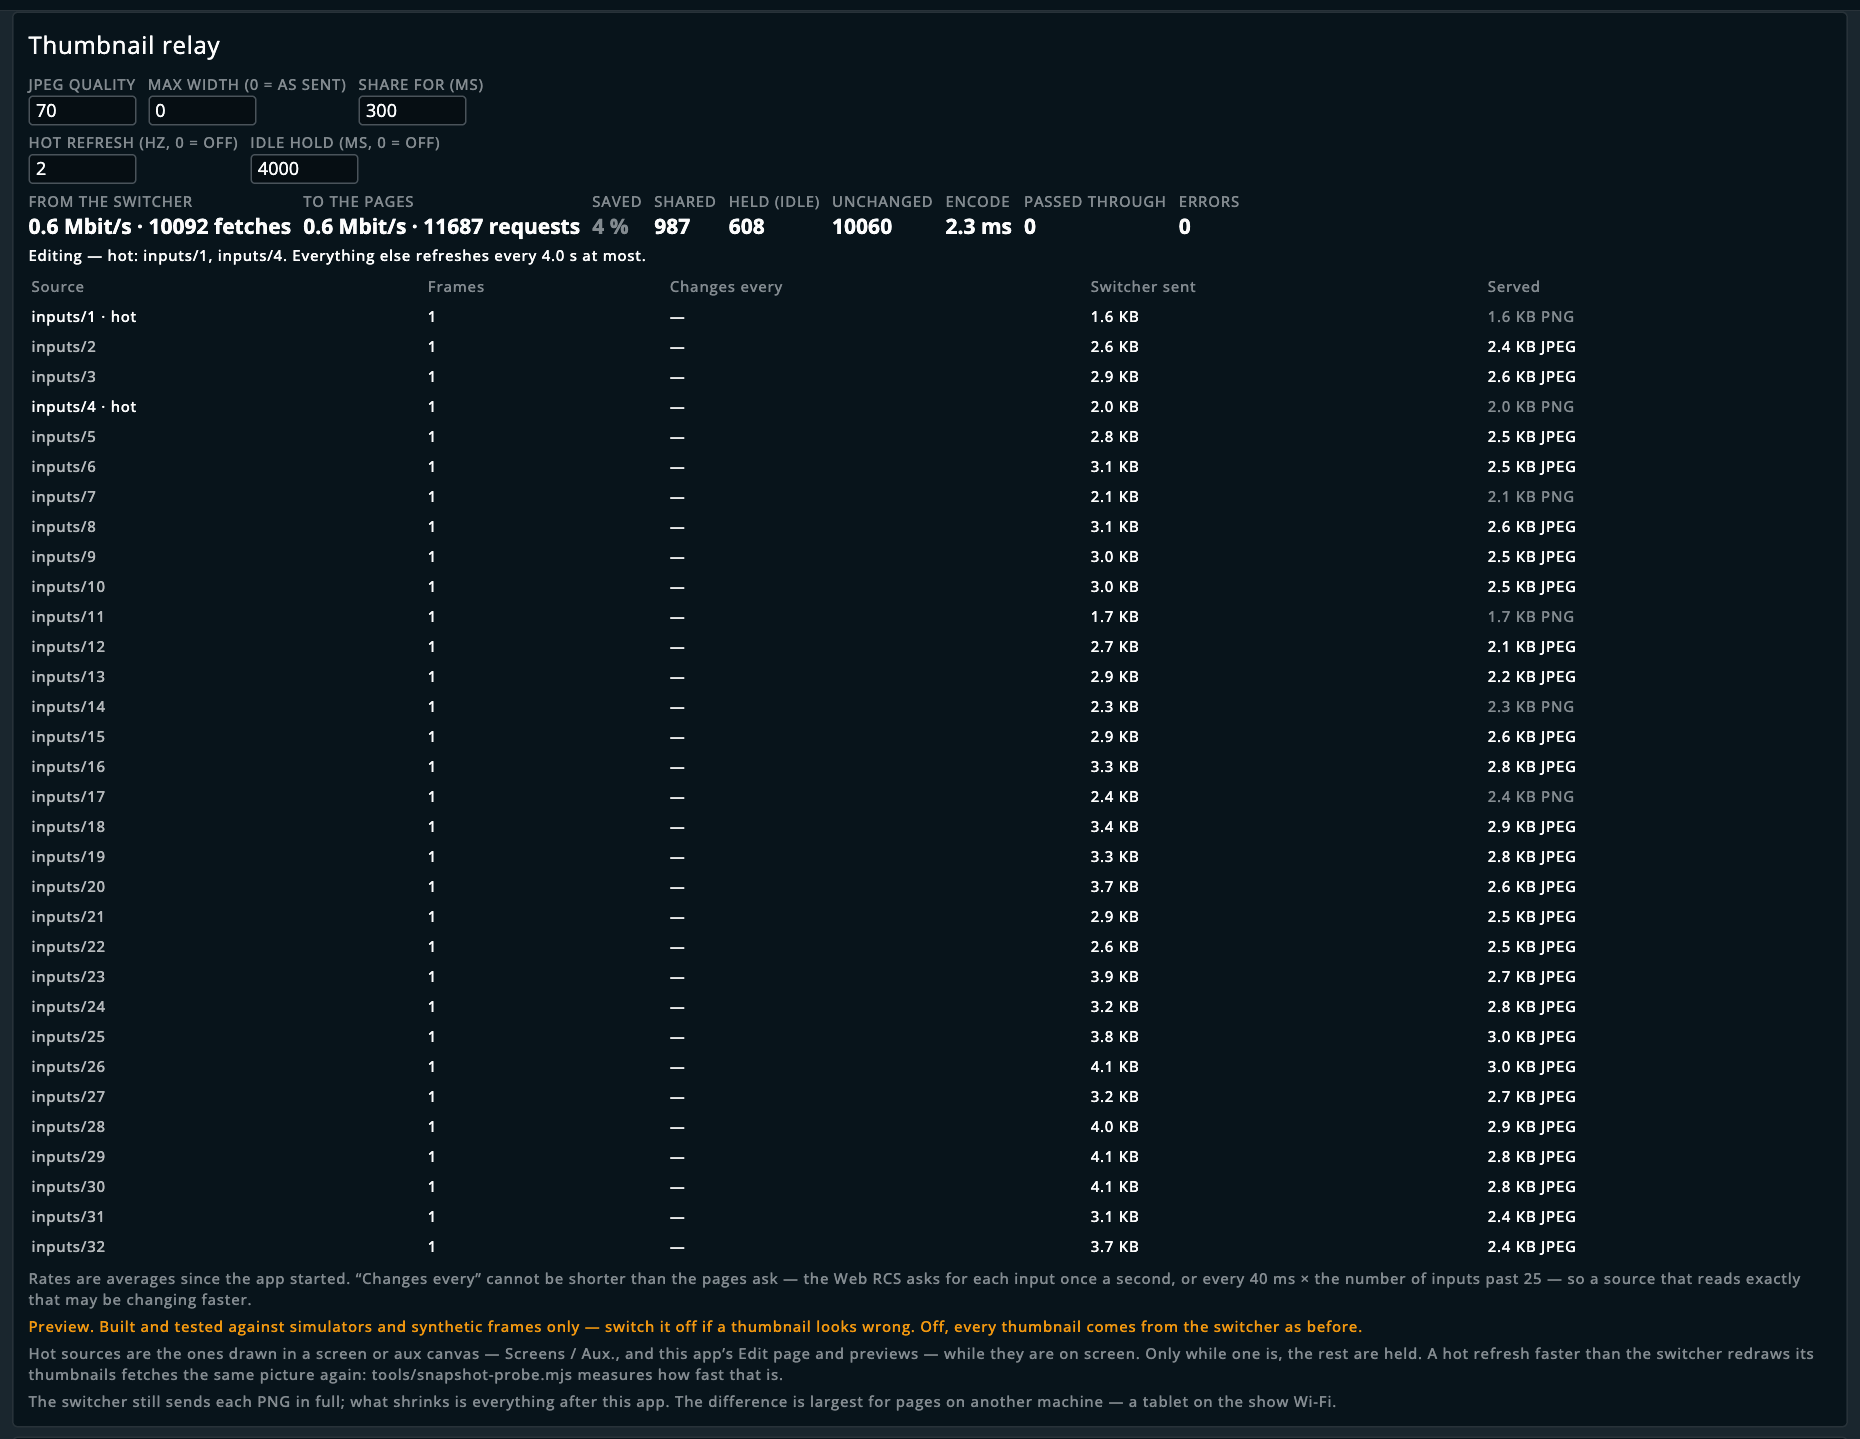Click the '10092 fetches' switcher statistic

click(x=220, y=227)
